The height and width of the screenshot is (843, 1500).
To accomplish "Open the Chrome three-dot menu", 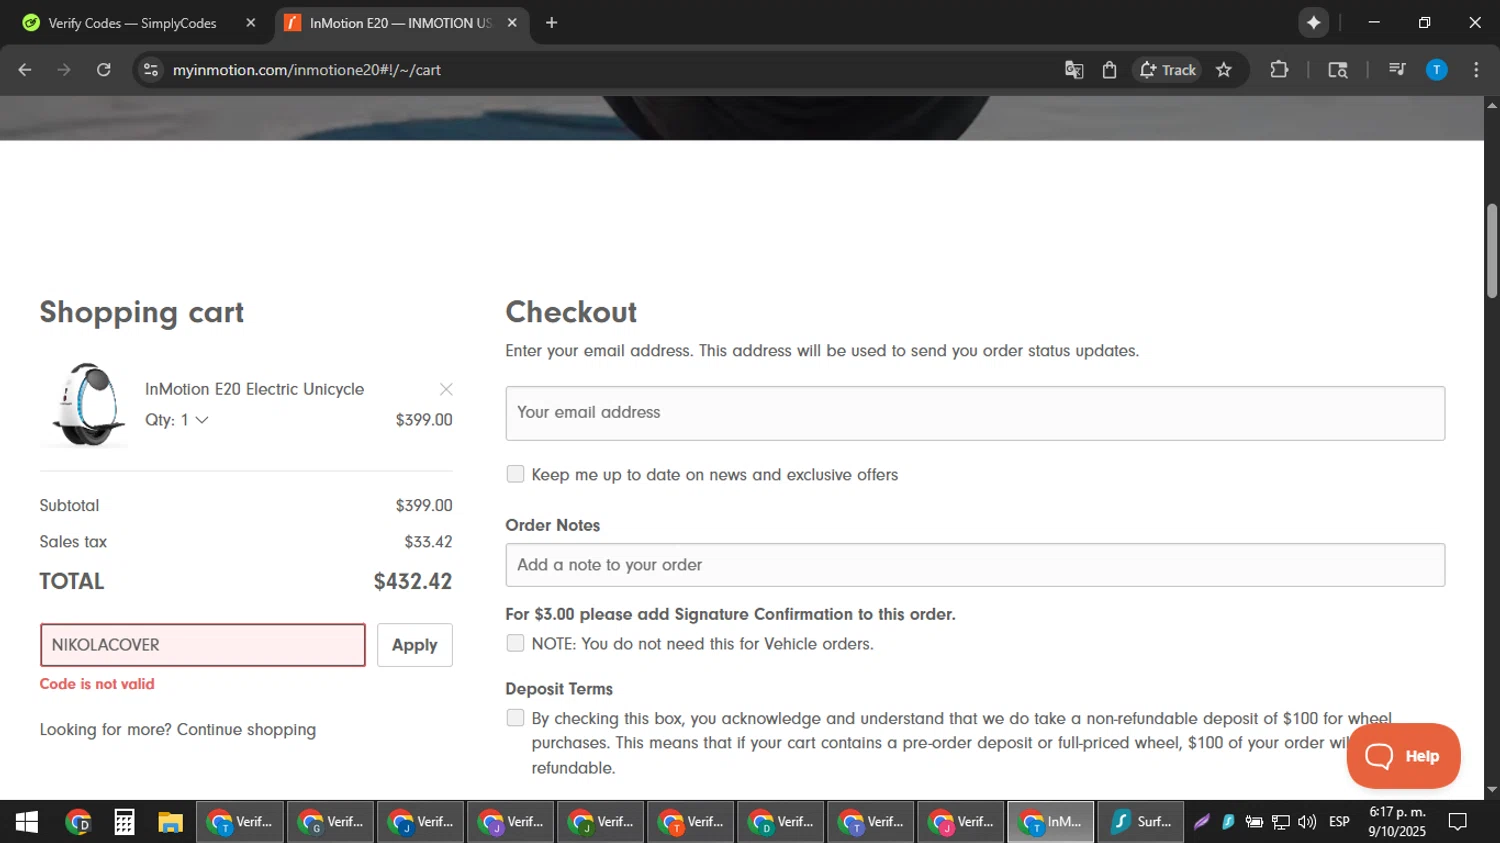I will point(1476,70).
